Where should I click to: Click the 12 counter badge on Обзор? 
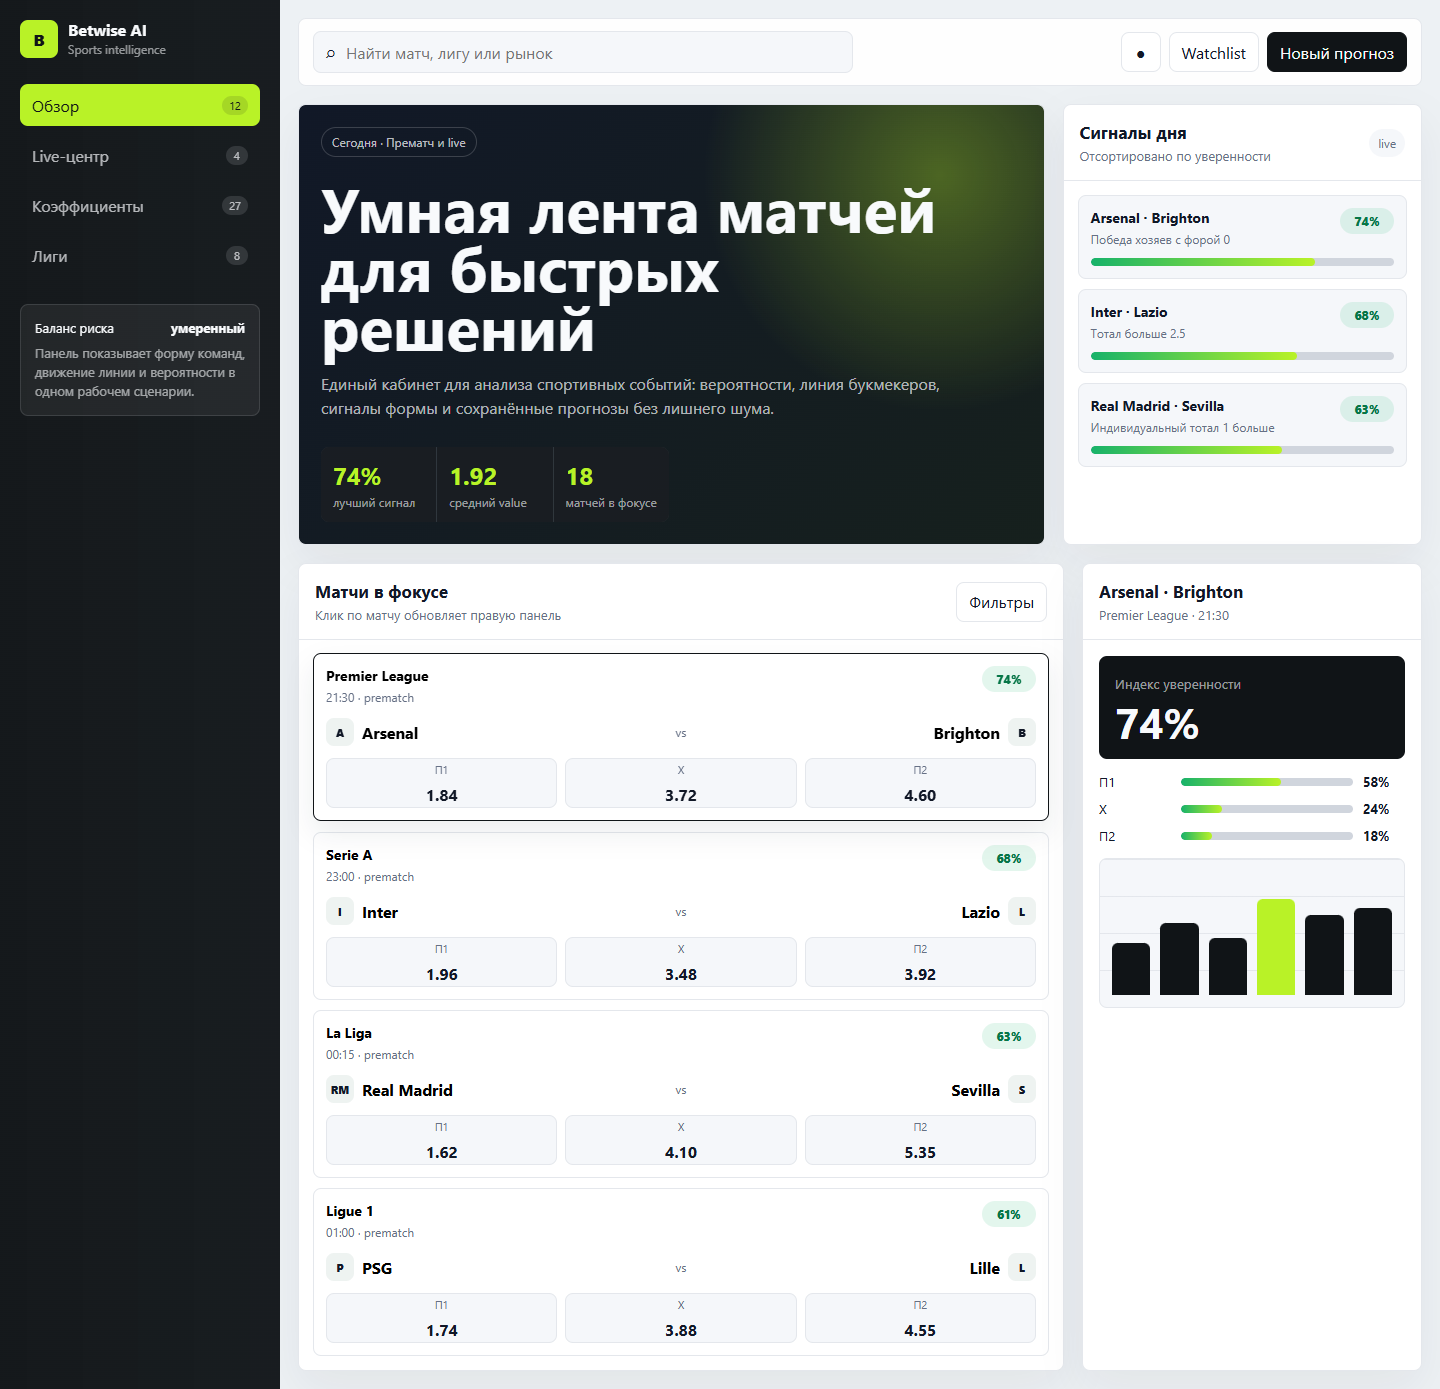coord(235,106)
